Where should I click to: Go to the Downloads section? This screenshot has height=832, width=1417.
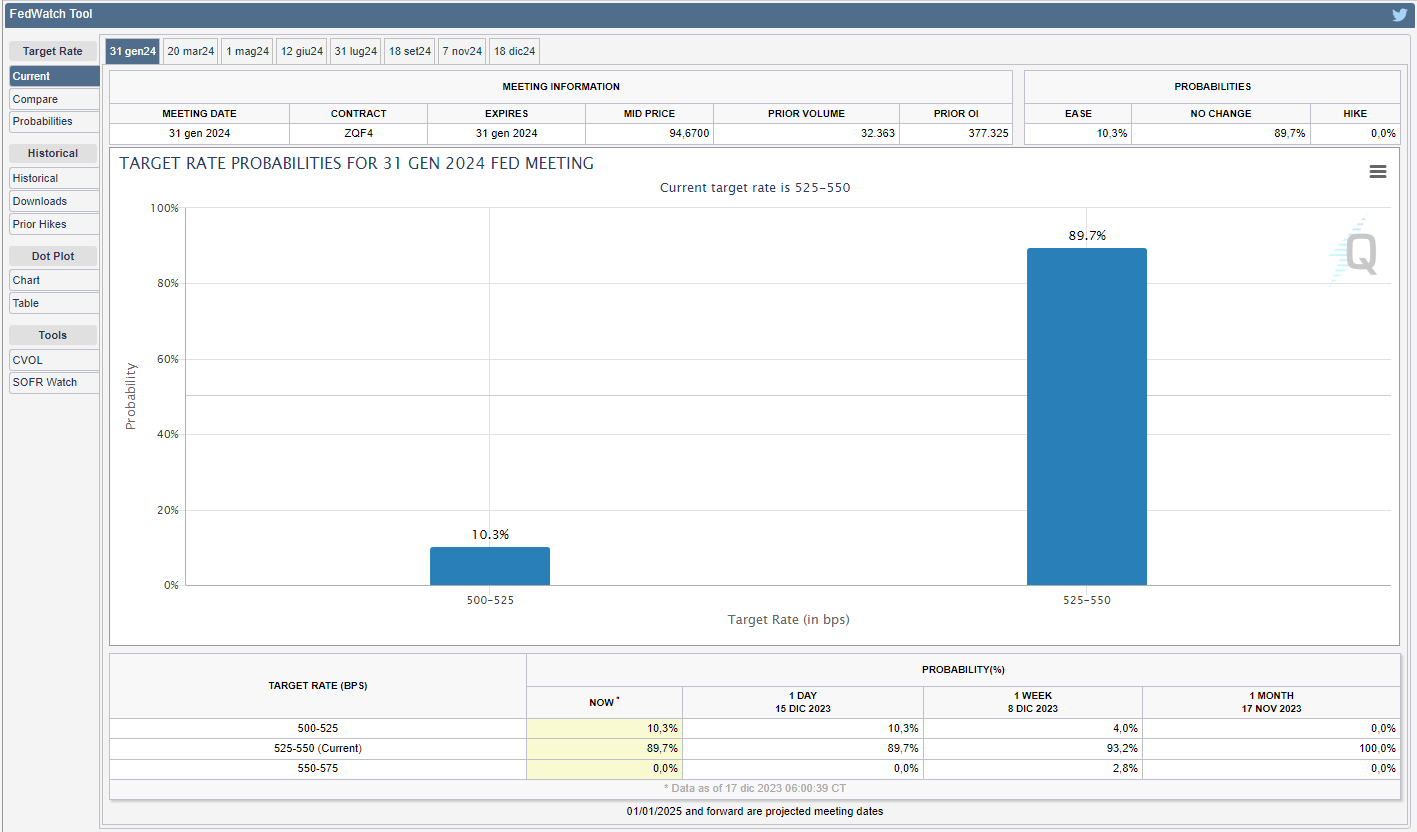(54, 201)
